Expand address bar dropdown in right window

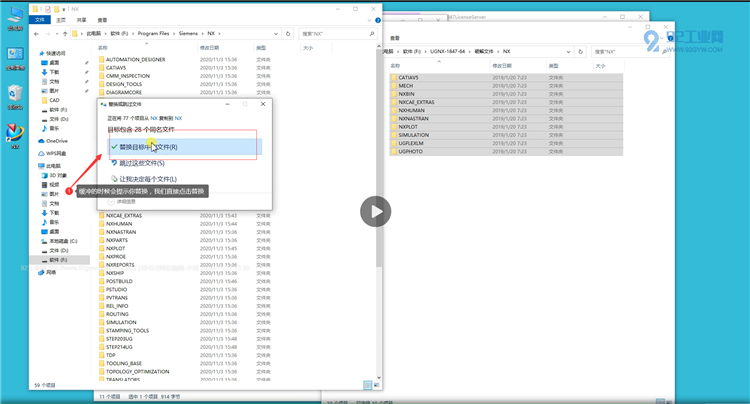coord(568,52)
